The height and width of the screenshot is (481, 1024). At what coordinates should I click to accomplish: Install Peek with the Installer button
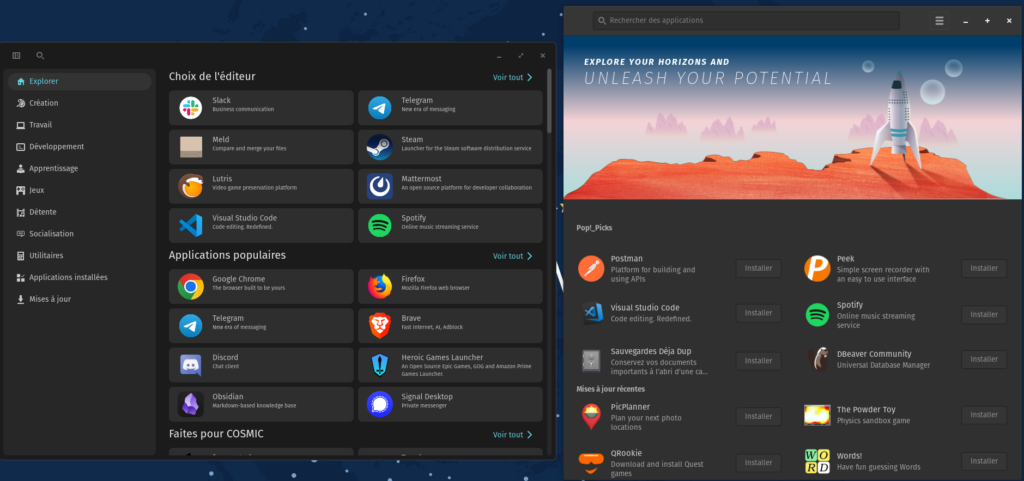(x=984, y=268)
